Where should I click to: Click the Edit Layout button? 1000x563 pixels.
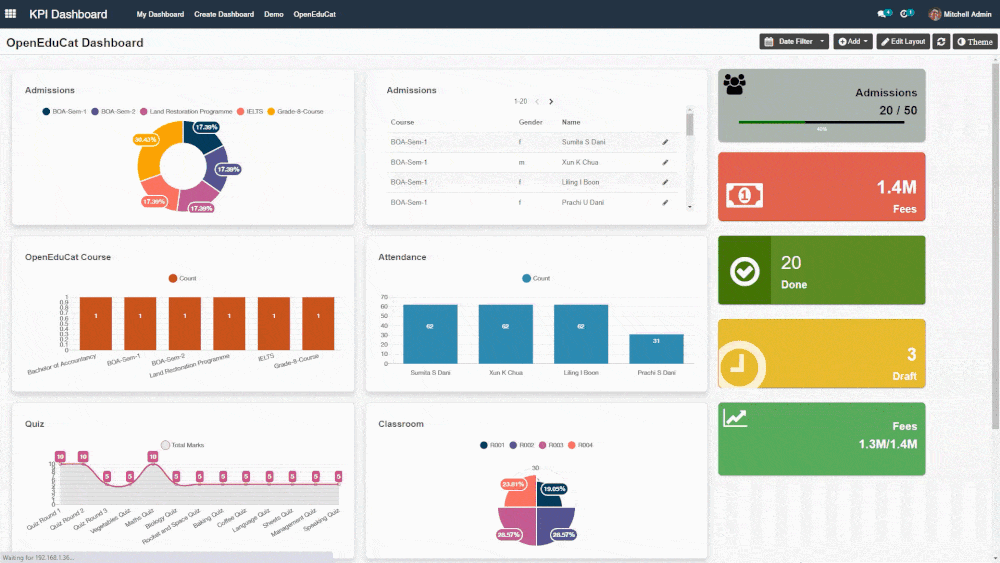tap(903, 41)
